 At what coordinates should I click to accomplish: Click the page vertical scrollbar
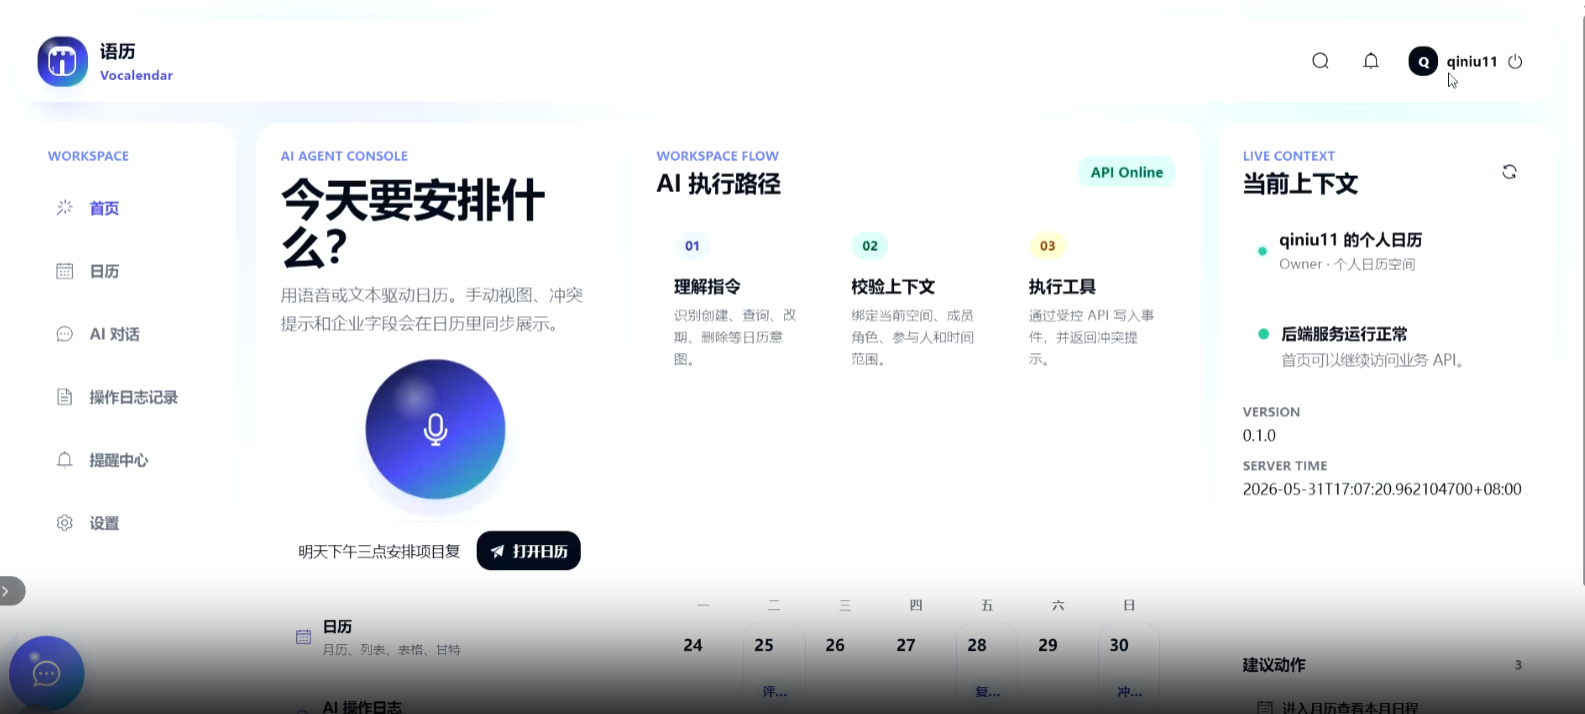click(1581, 300)
